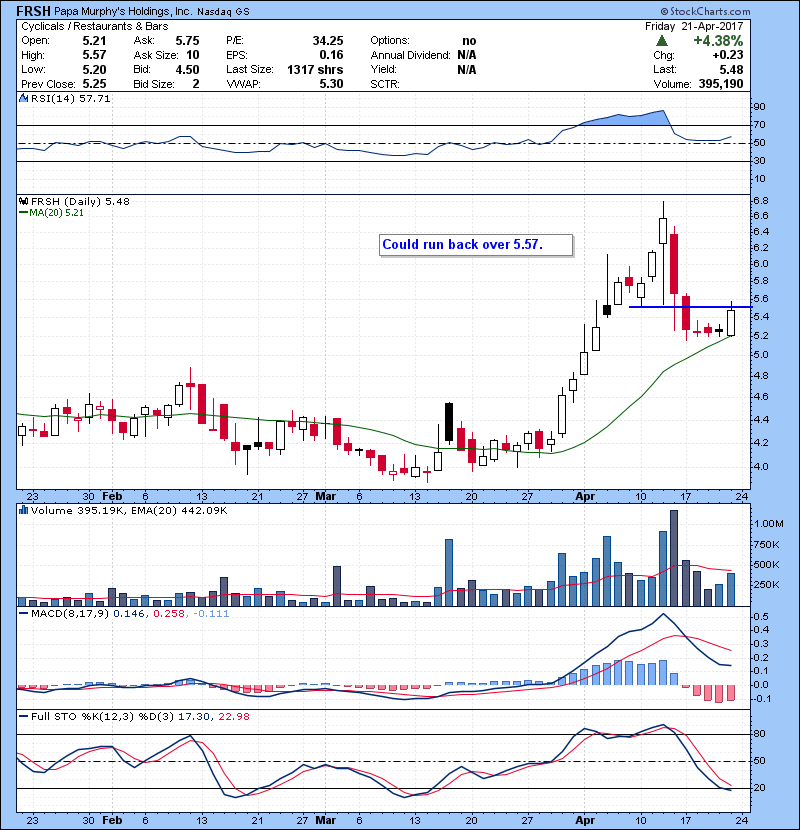Click the P/E ratio value 34.25
This screenshot has height=830, width=800.
tap(328, 41)
